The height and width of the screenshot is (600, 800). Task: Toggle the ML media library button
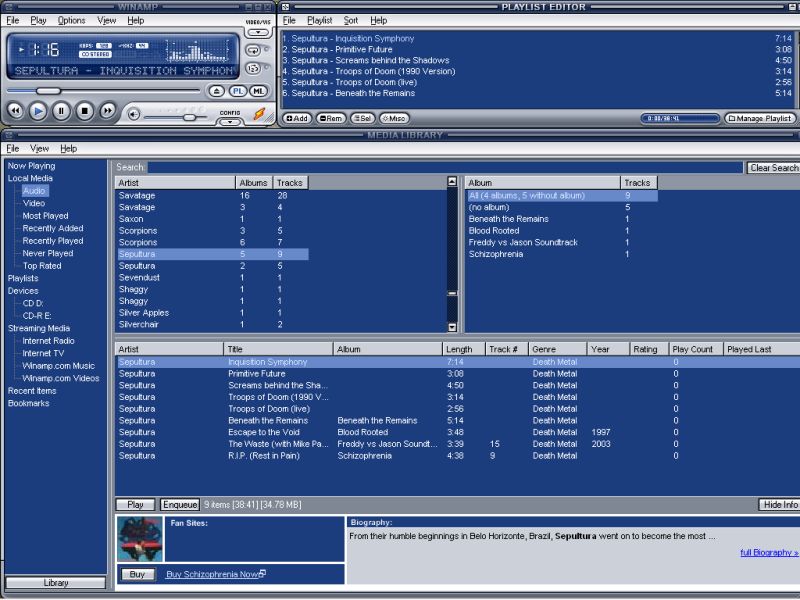258,91
